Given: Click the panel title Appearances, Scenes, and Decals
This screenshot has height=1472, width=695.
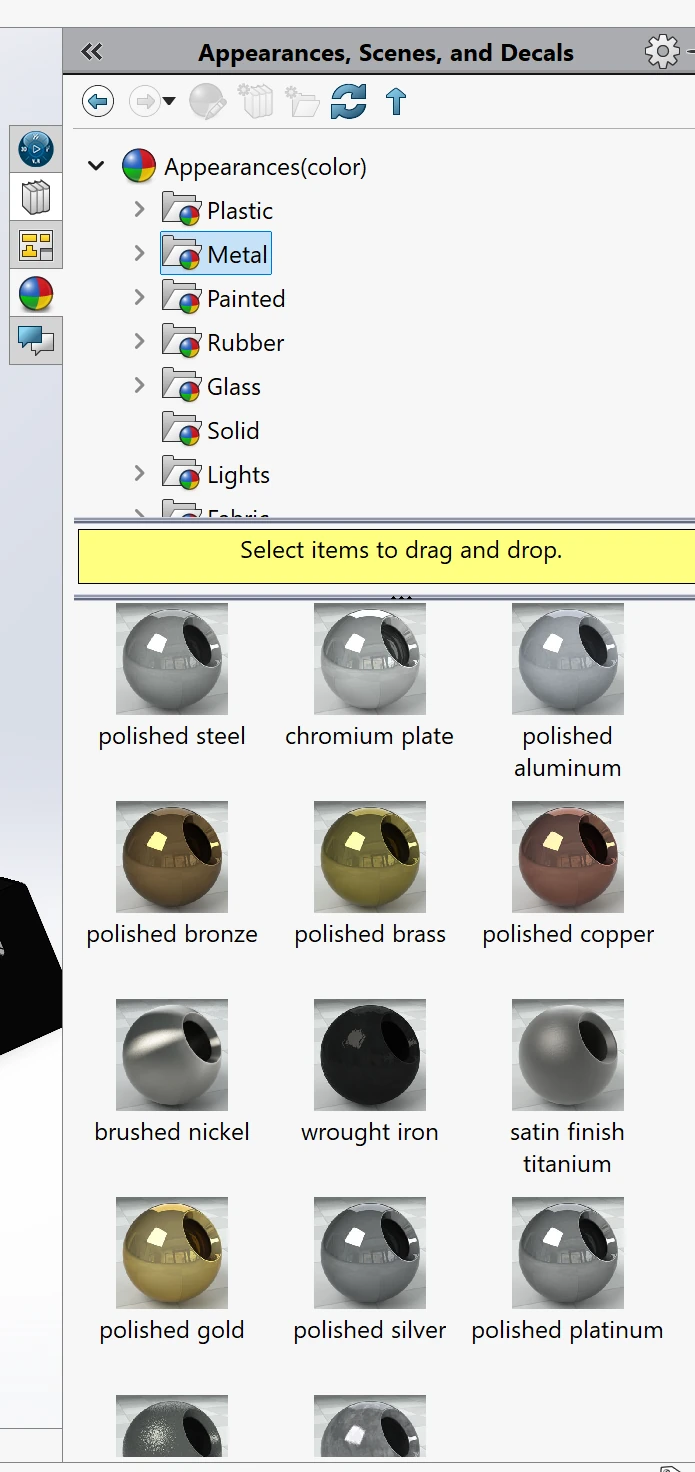Looking at the screenshot, I should click(386, 53).
